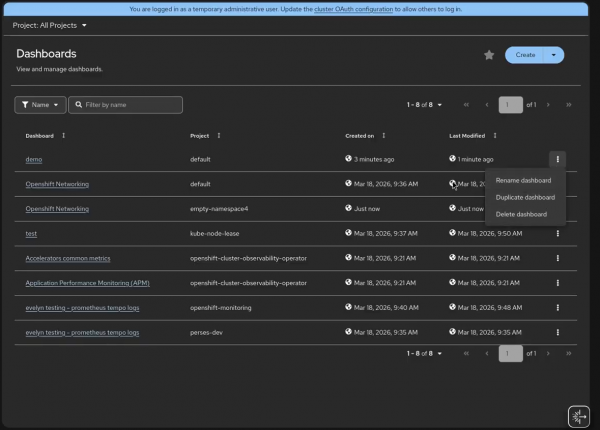
Task: Click the perses-dev project cell
Action: [206, 332]
